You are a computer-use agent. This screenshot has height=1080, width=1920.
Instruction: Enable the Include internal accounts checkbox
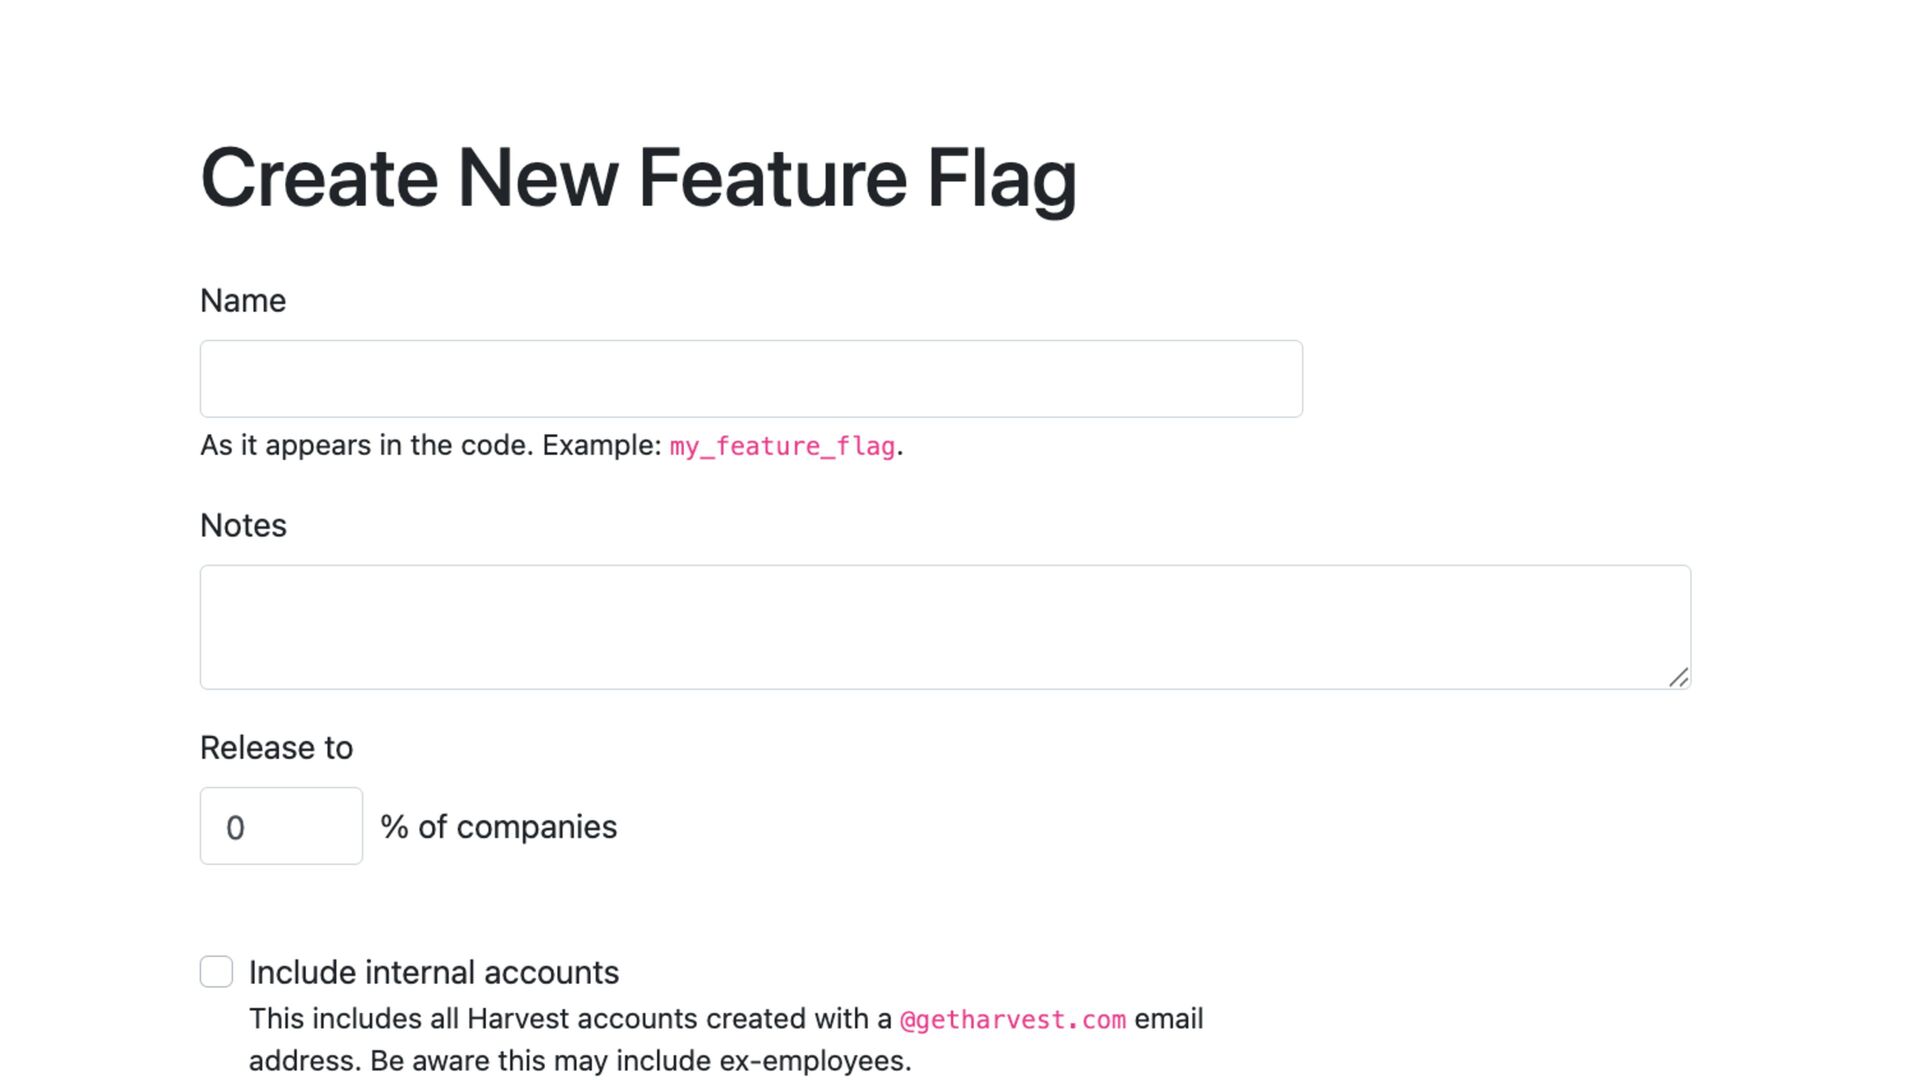pos(216,972)
